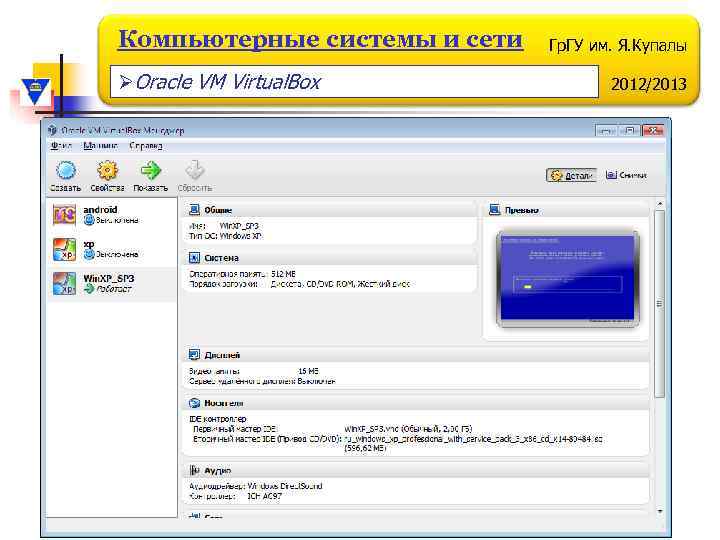Viewport: 720px width, 540px height.
Task: Click the Создать (Create) toolbar icon
Action: click(x=66, y=170)
